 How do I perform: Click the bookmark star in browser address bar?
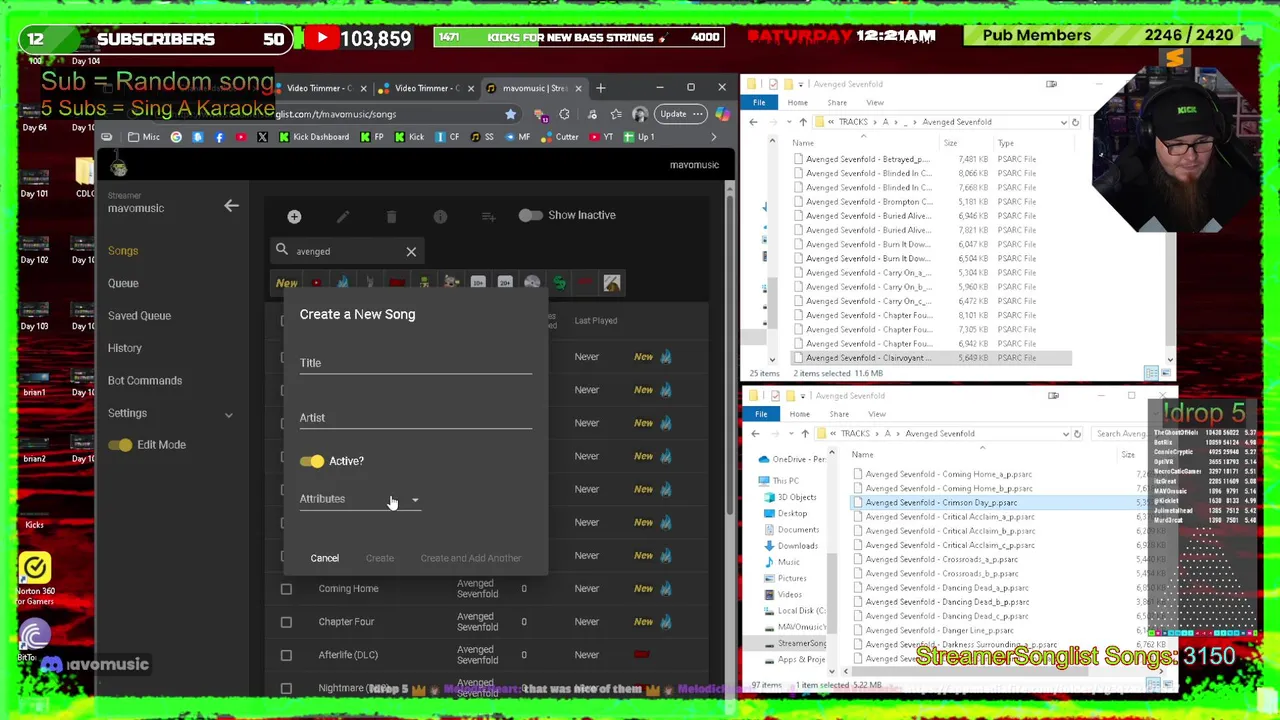[x=511, y=114]
